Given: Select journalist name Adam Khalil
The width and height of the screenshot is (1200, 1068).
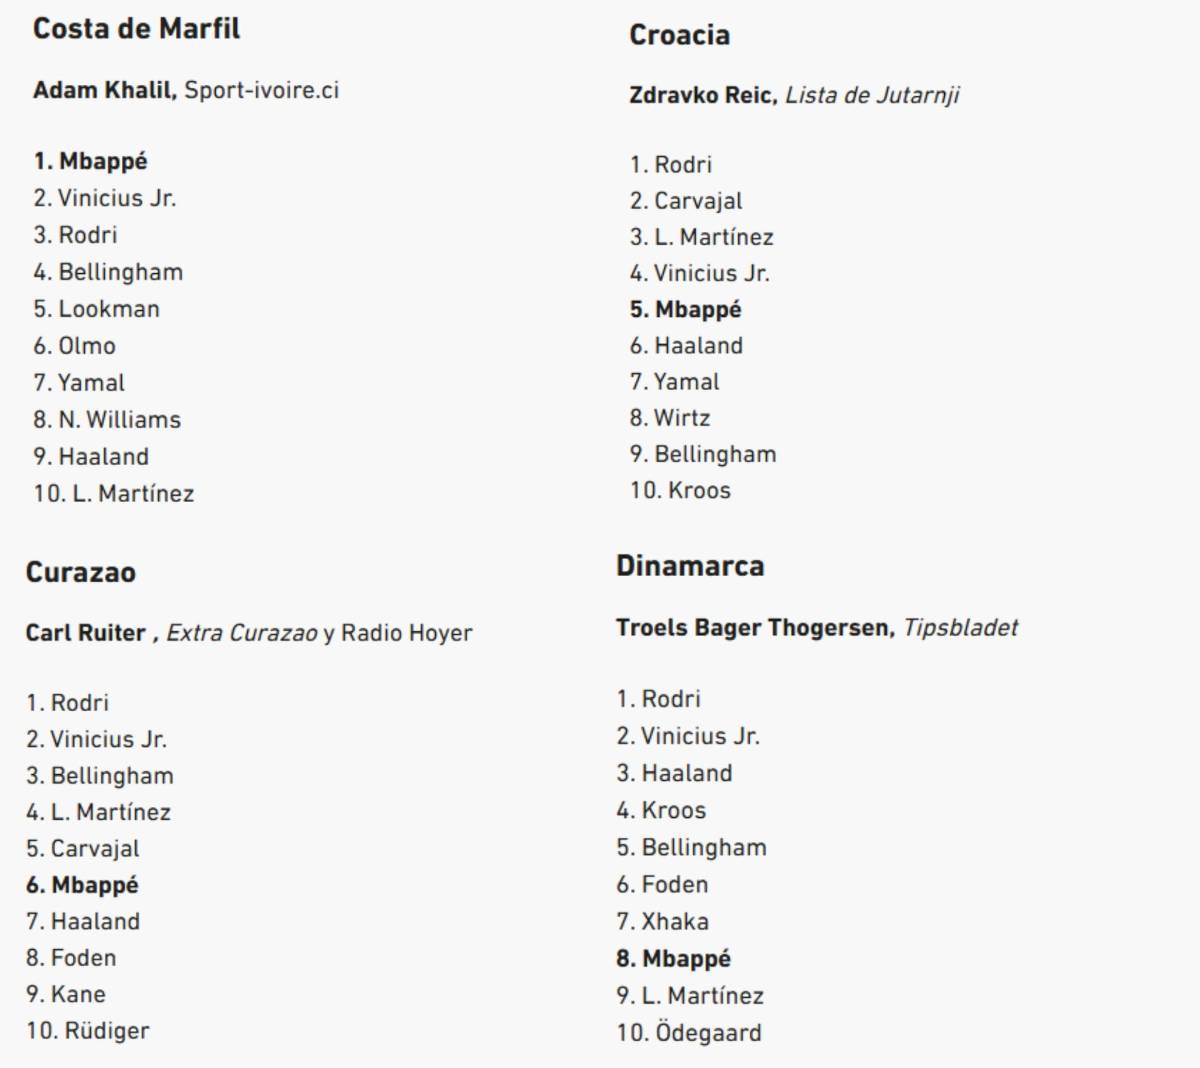Looking at the screenshot, I should 104,90.
